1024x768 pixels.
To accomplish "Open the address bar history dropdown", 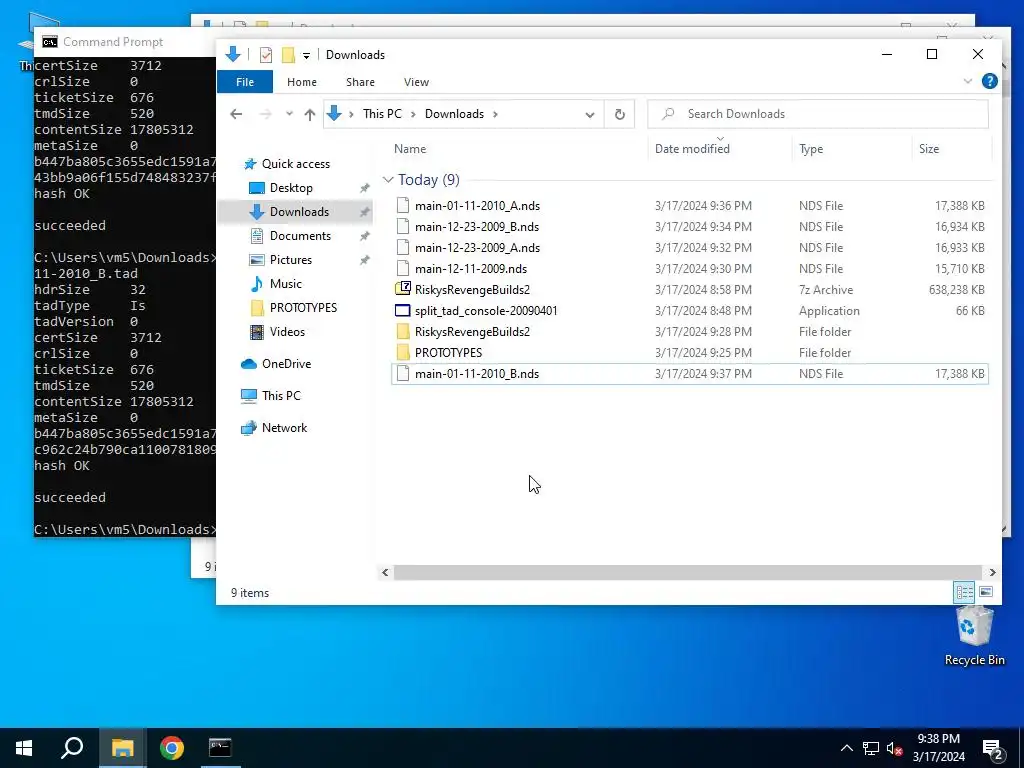I will tap(590, 114).
